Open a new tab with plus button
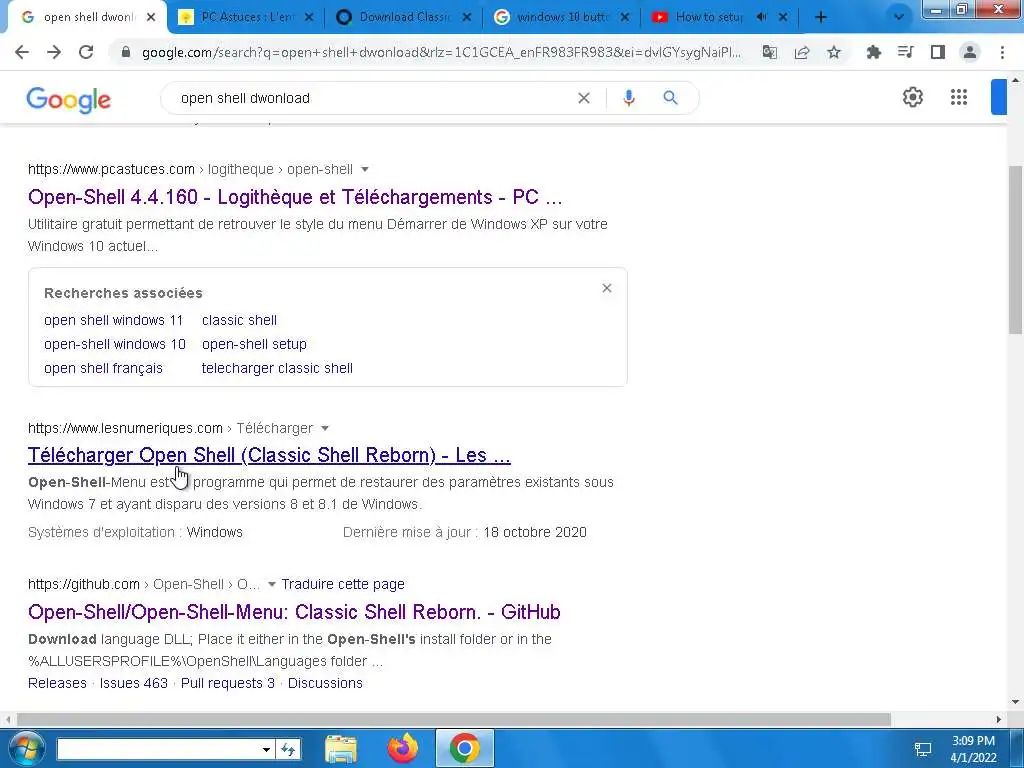Viewport: 1024px width, 768px height. pos(821,18)
